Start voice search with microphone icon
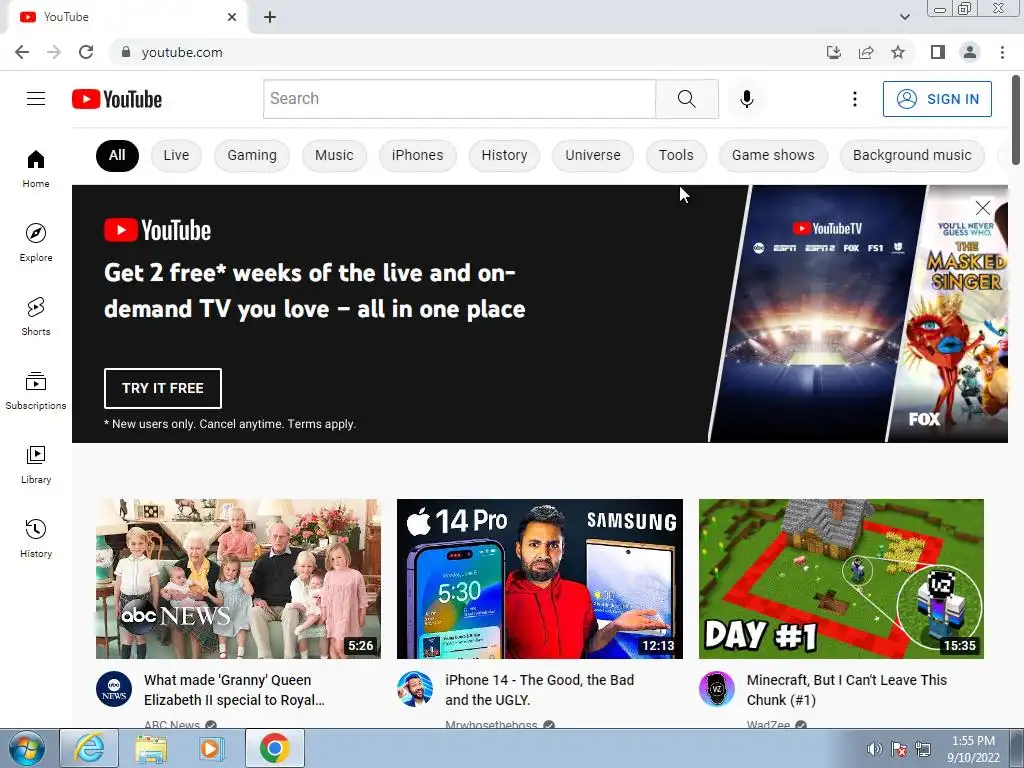The image size is (1024, 768). [746, 99]
